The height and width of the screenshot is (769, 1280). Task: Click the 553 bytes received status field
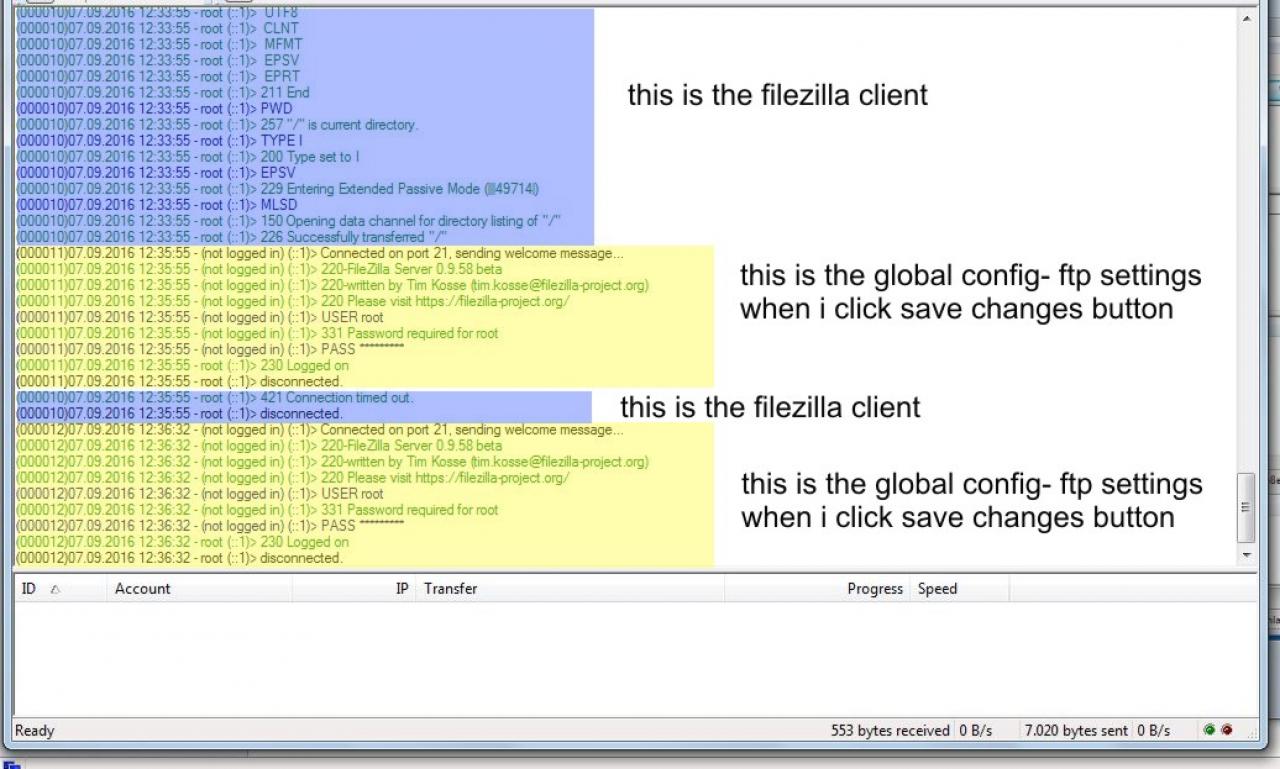pyautogui.click(x=890, y=731)
